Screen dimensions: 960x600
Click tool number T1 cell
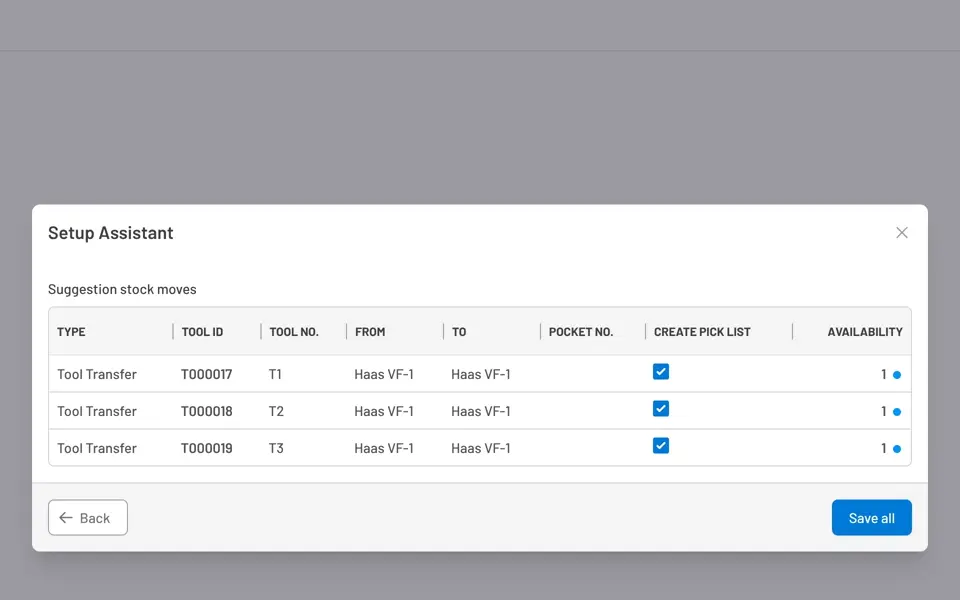pos(275,374)
